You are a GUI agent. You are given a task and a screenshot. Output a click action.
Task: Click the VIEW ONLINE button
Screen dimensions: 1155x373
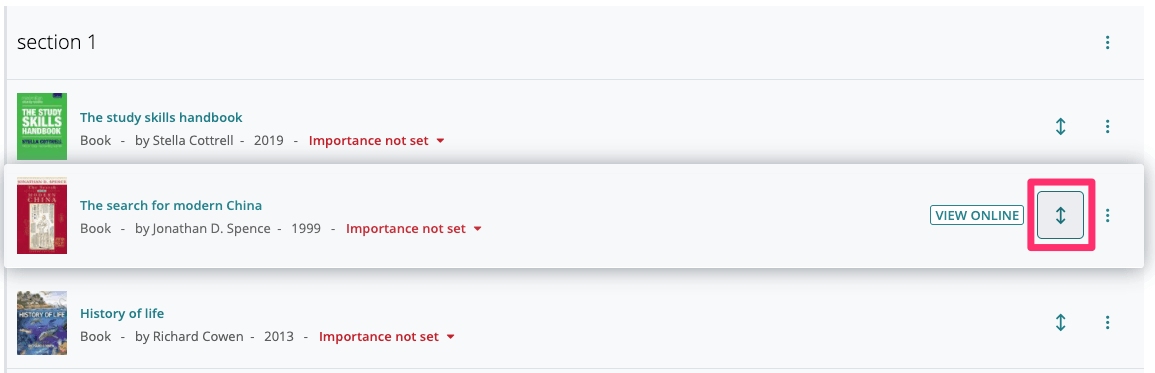click(977, 215)
